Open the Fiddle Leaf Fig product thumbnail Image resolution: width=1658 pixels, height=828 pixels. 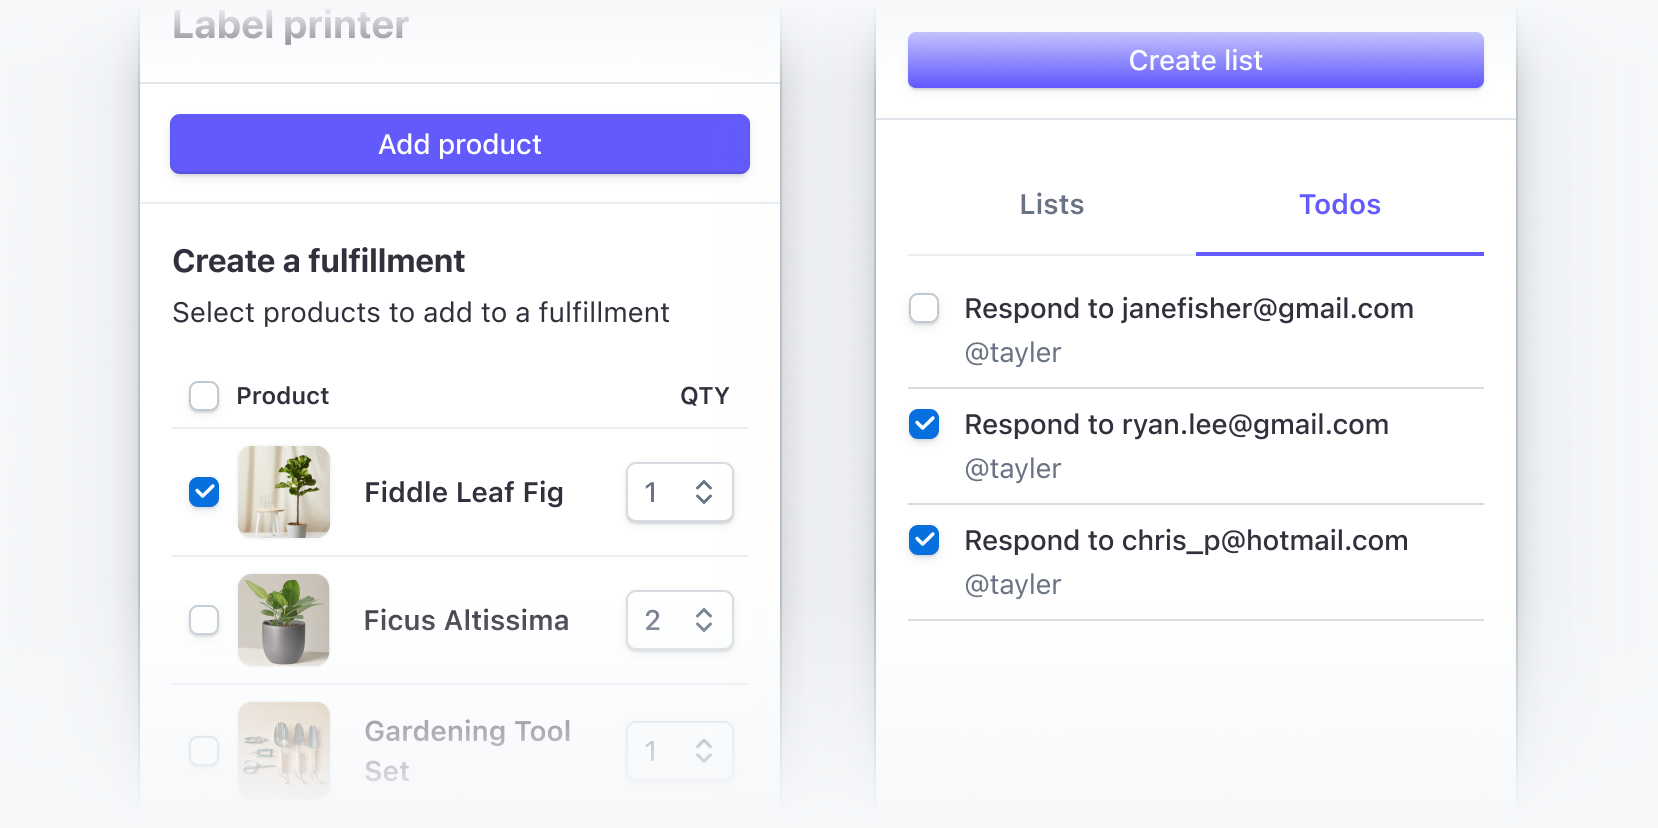pos(284,492)
